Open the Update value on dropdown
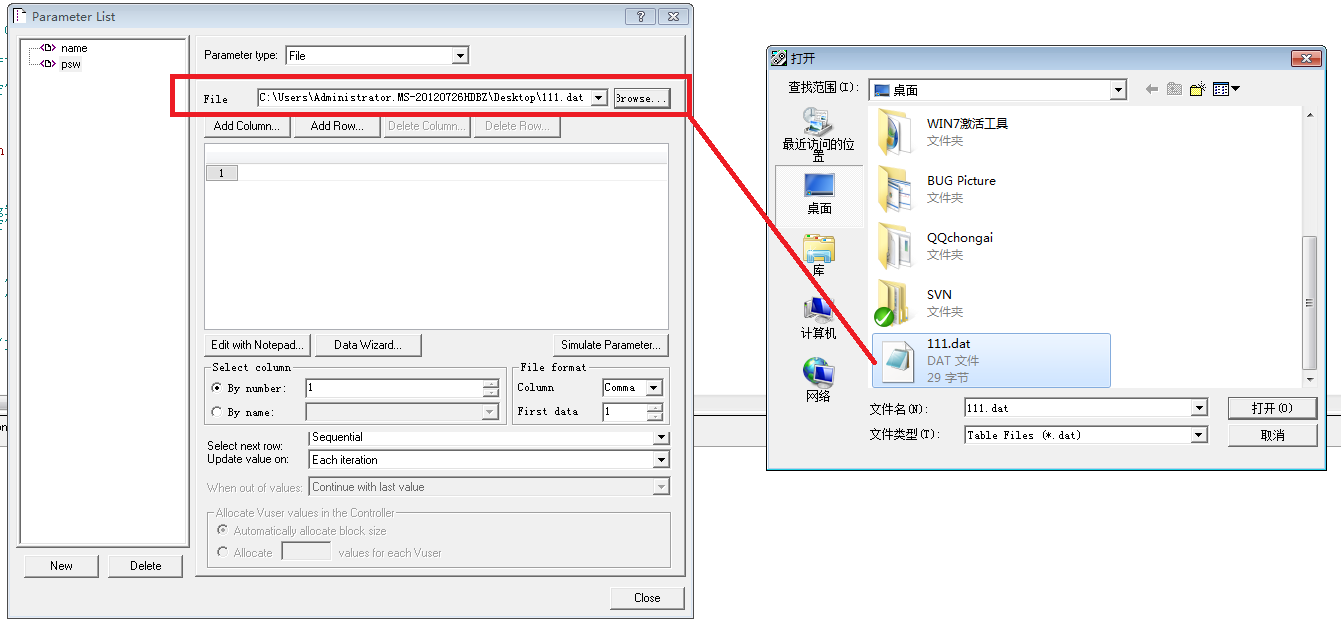Image resolution: width=1341 pixels, height=629 pixels. [660, 460]
